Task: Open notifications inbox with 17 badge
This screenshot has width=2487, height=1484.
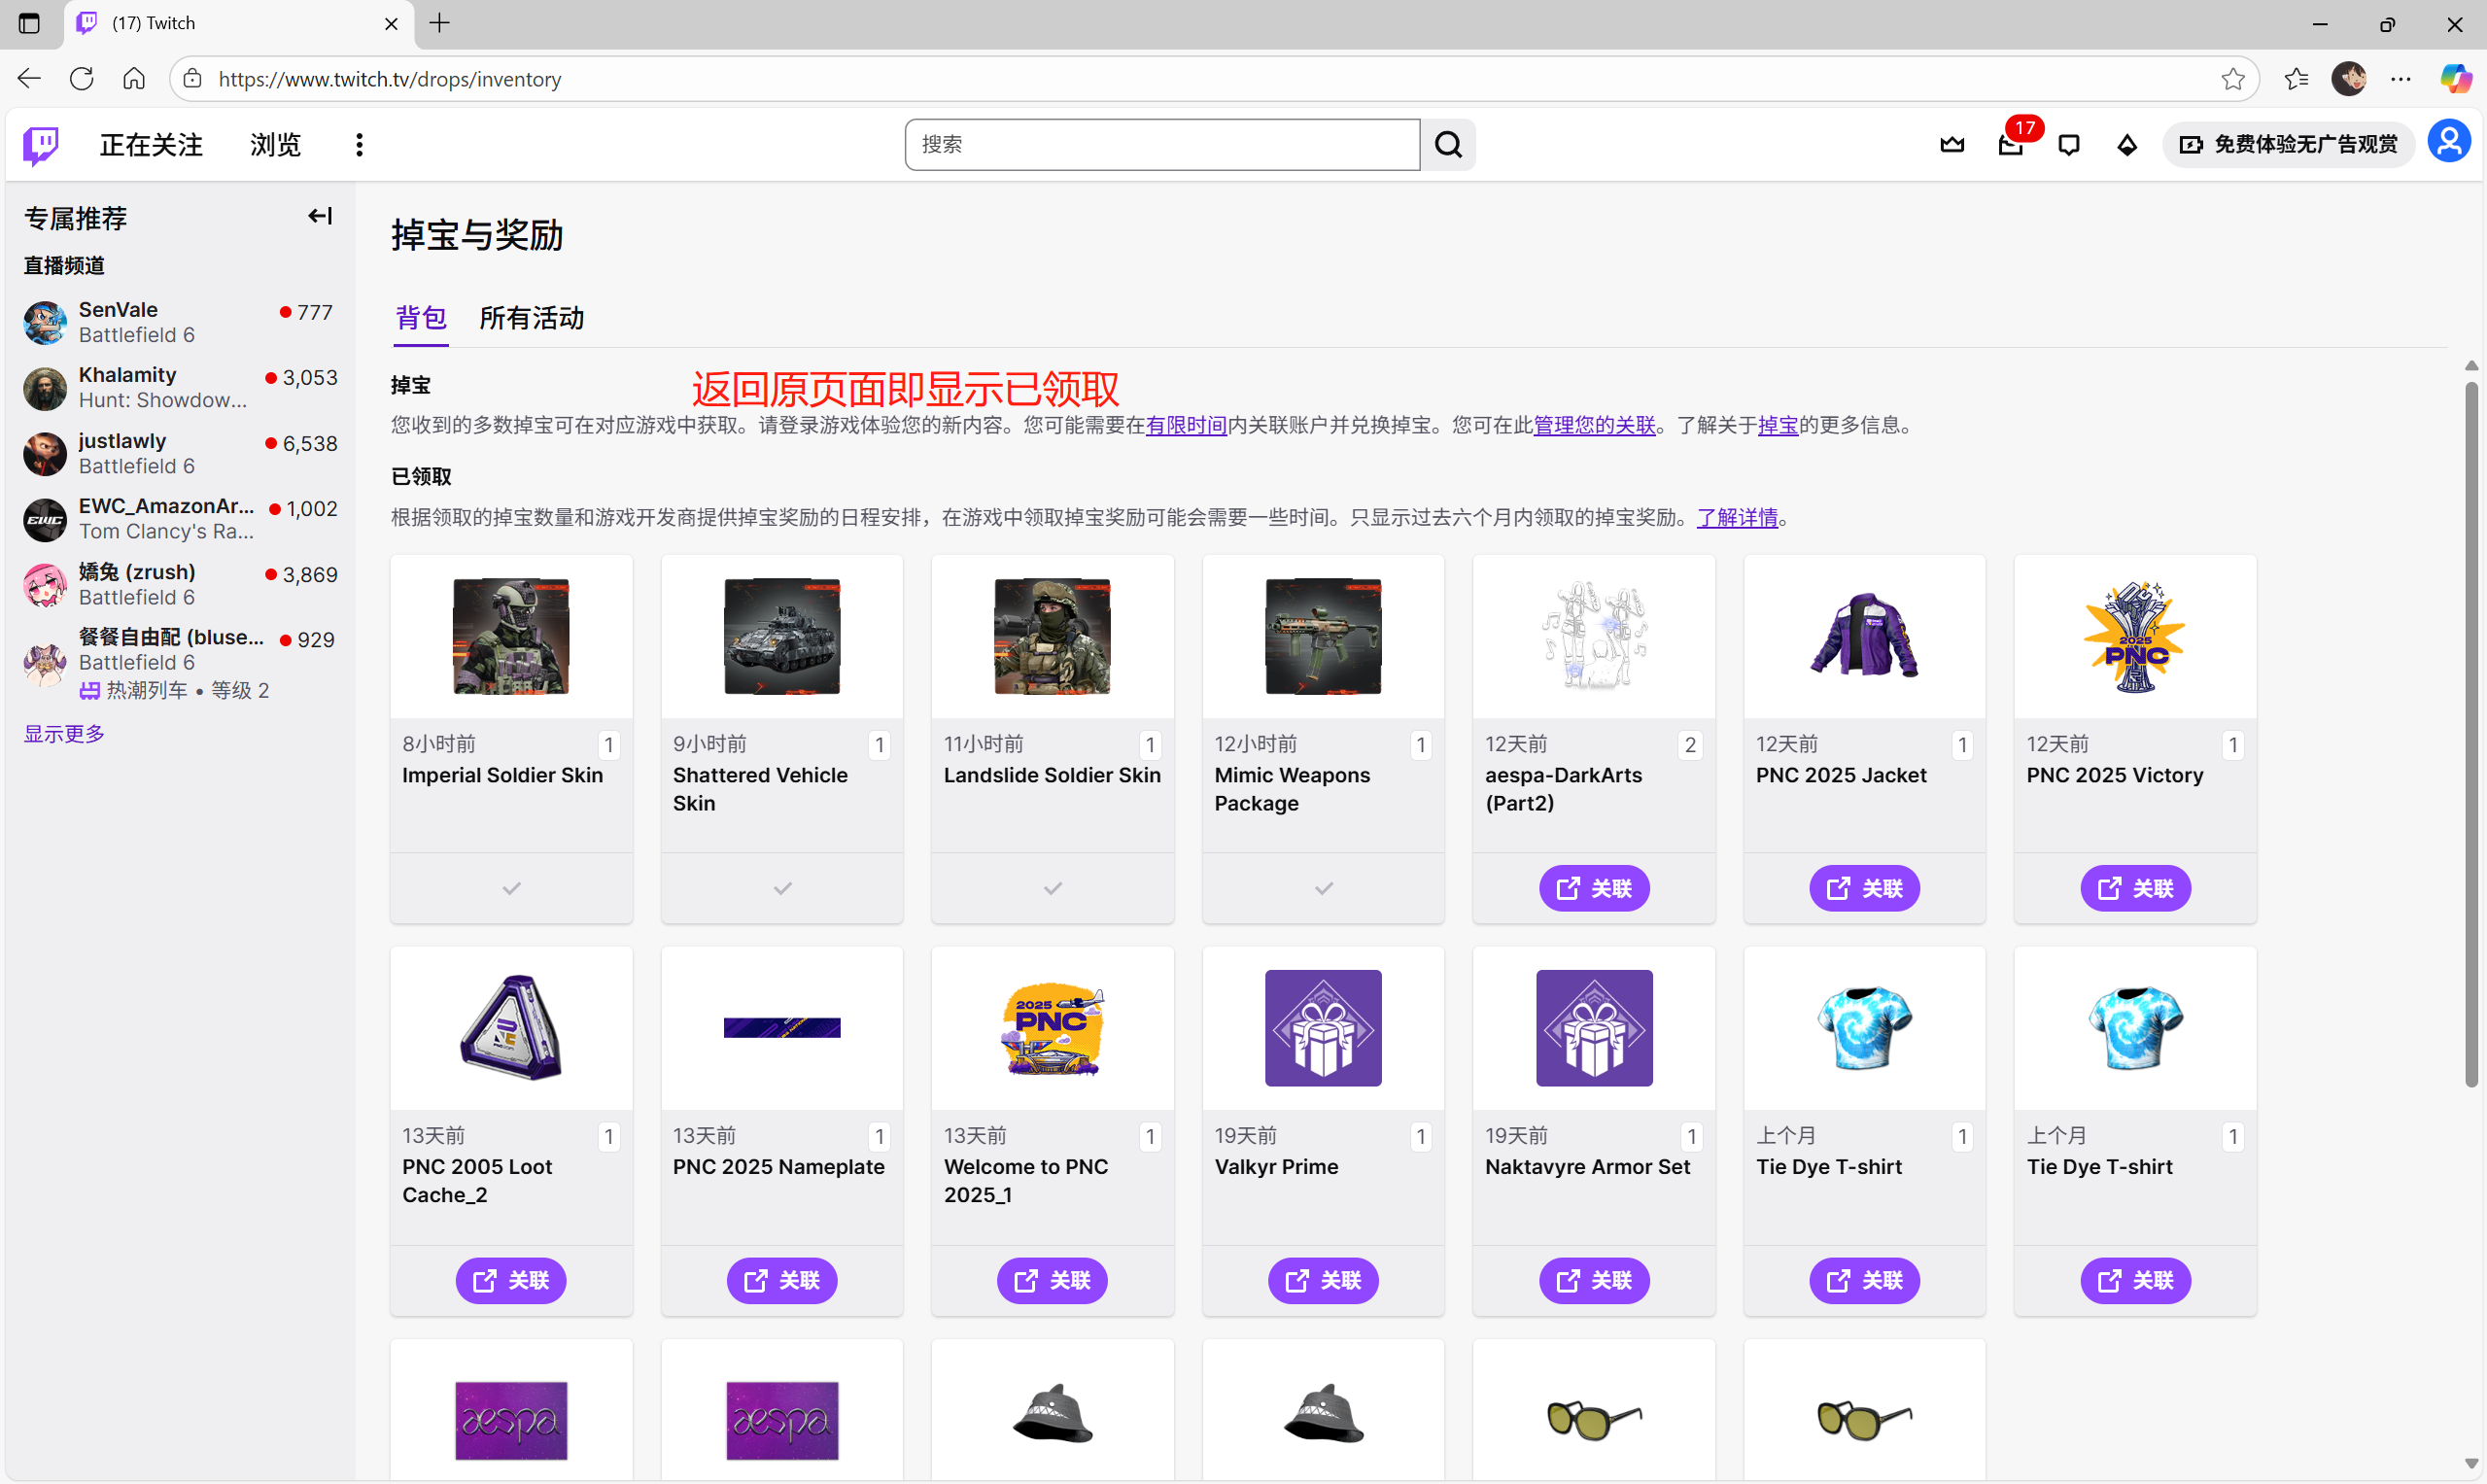Action: (x=2011, y=145)
